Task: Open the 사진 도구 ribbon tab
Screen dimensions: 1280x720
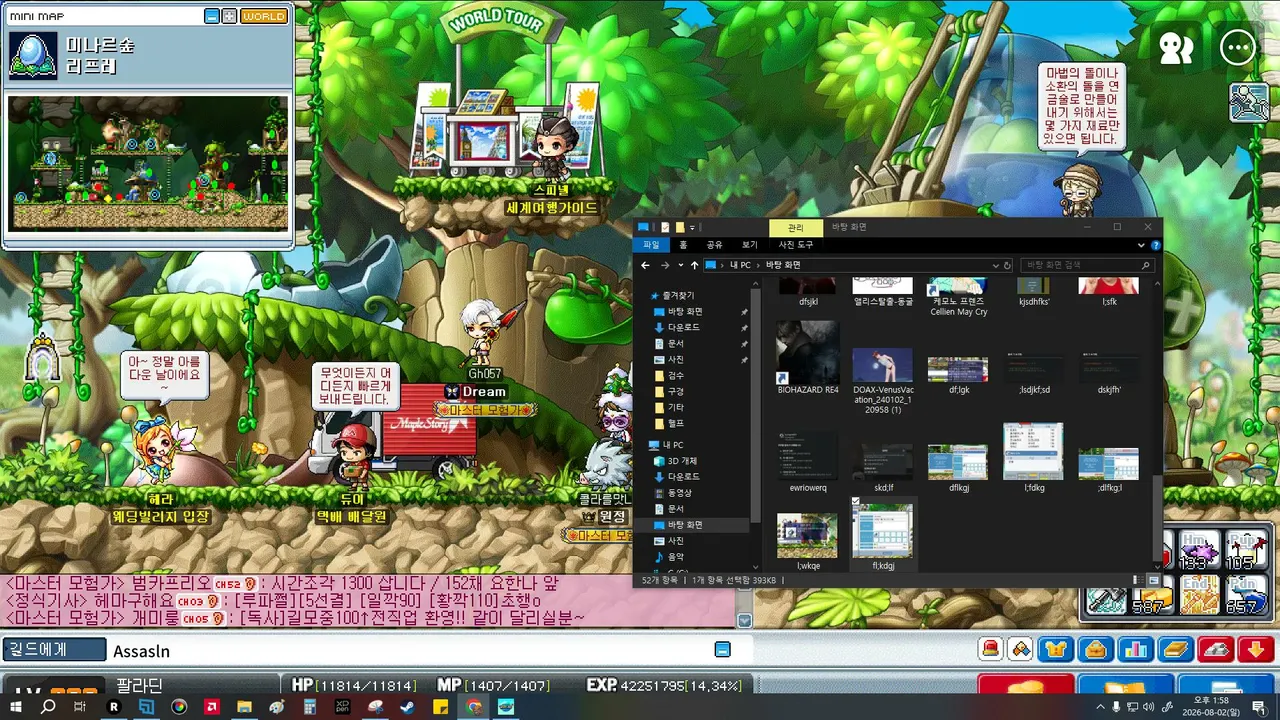Action: [796, 245]
